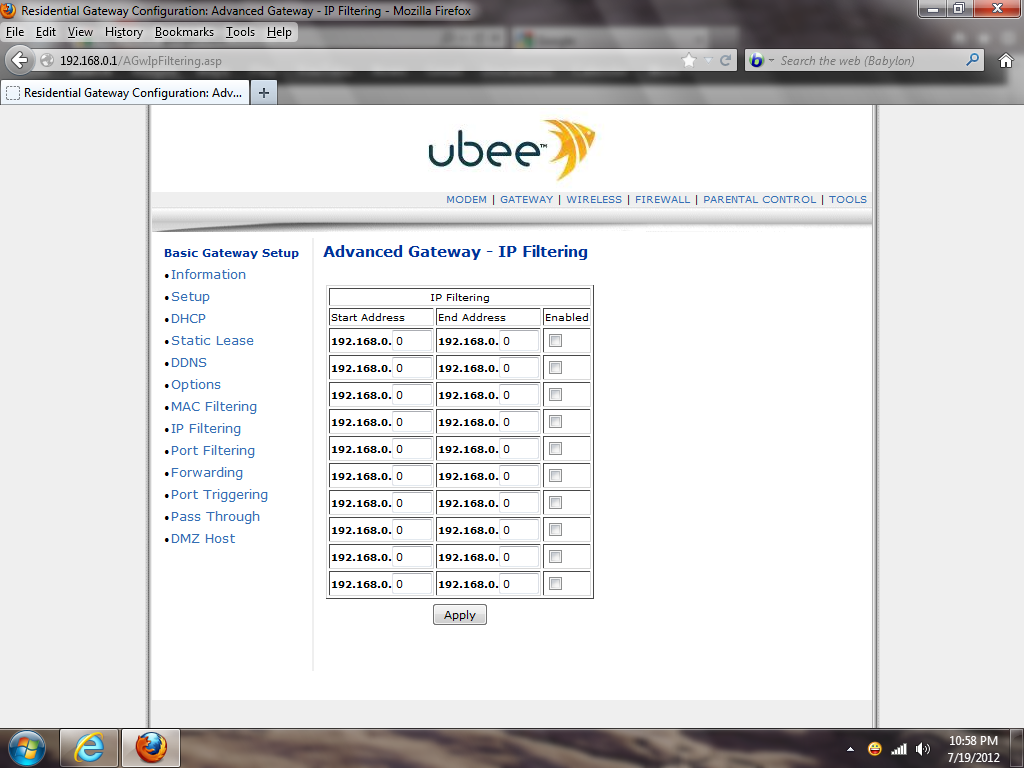Click the bookmark star in address bar
The width and height of the screenshot is (1024, 768).
pos(689,60)
